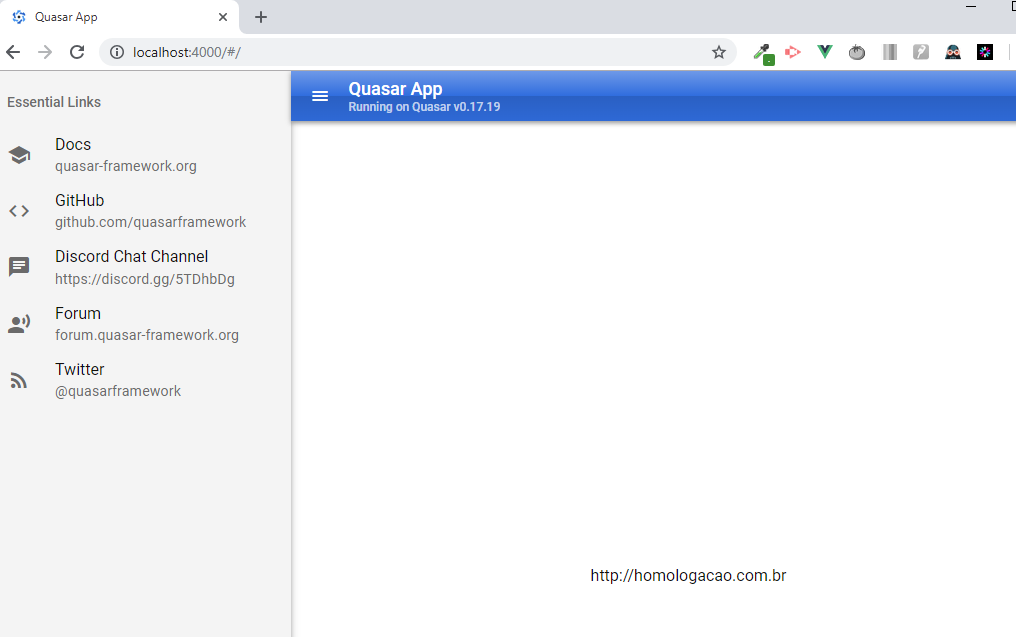
Task: Click the Docs graduation cap icon
Action: (19, 155)
